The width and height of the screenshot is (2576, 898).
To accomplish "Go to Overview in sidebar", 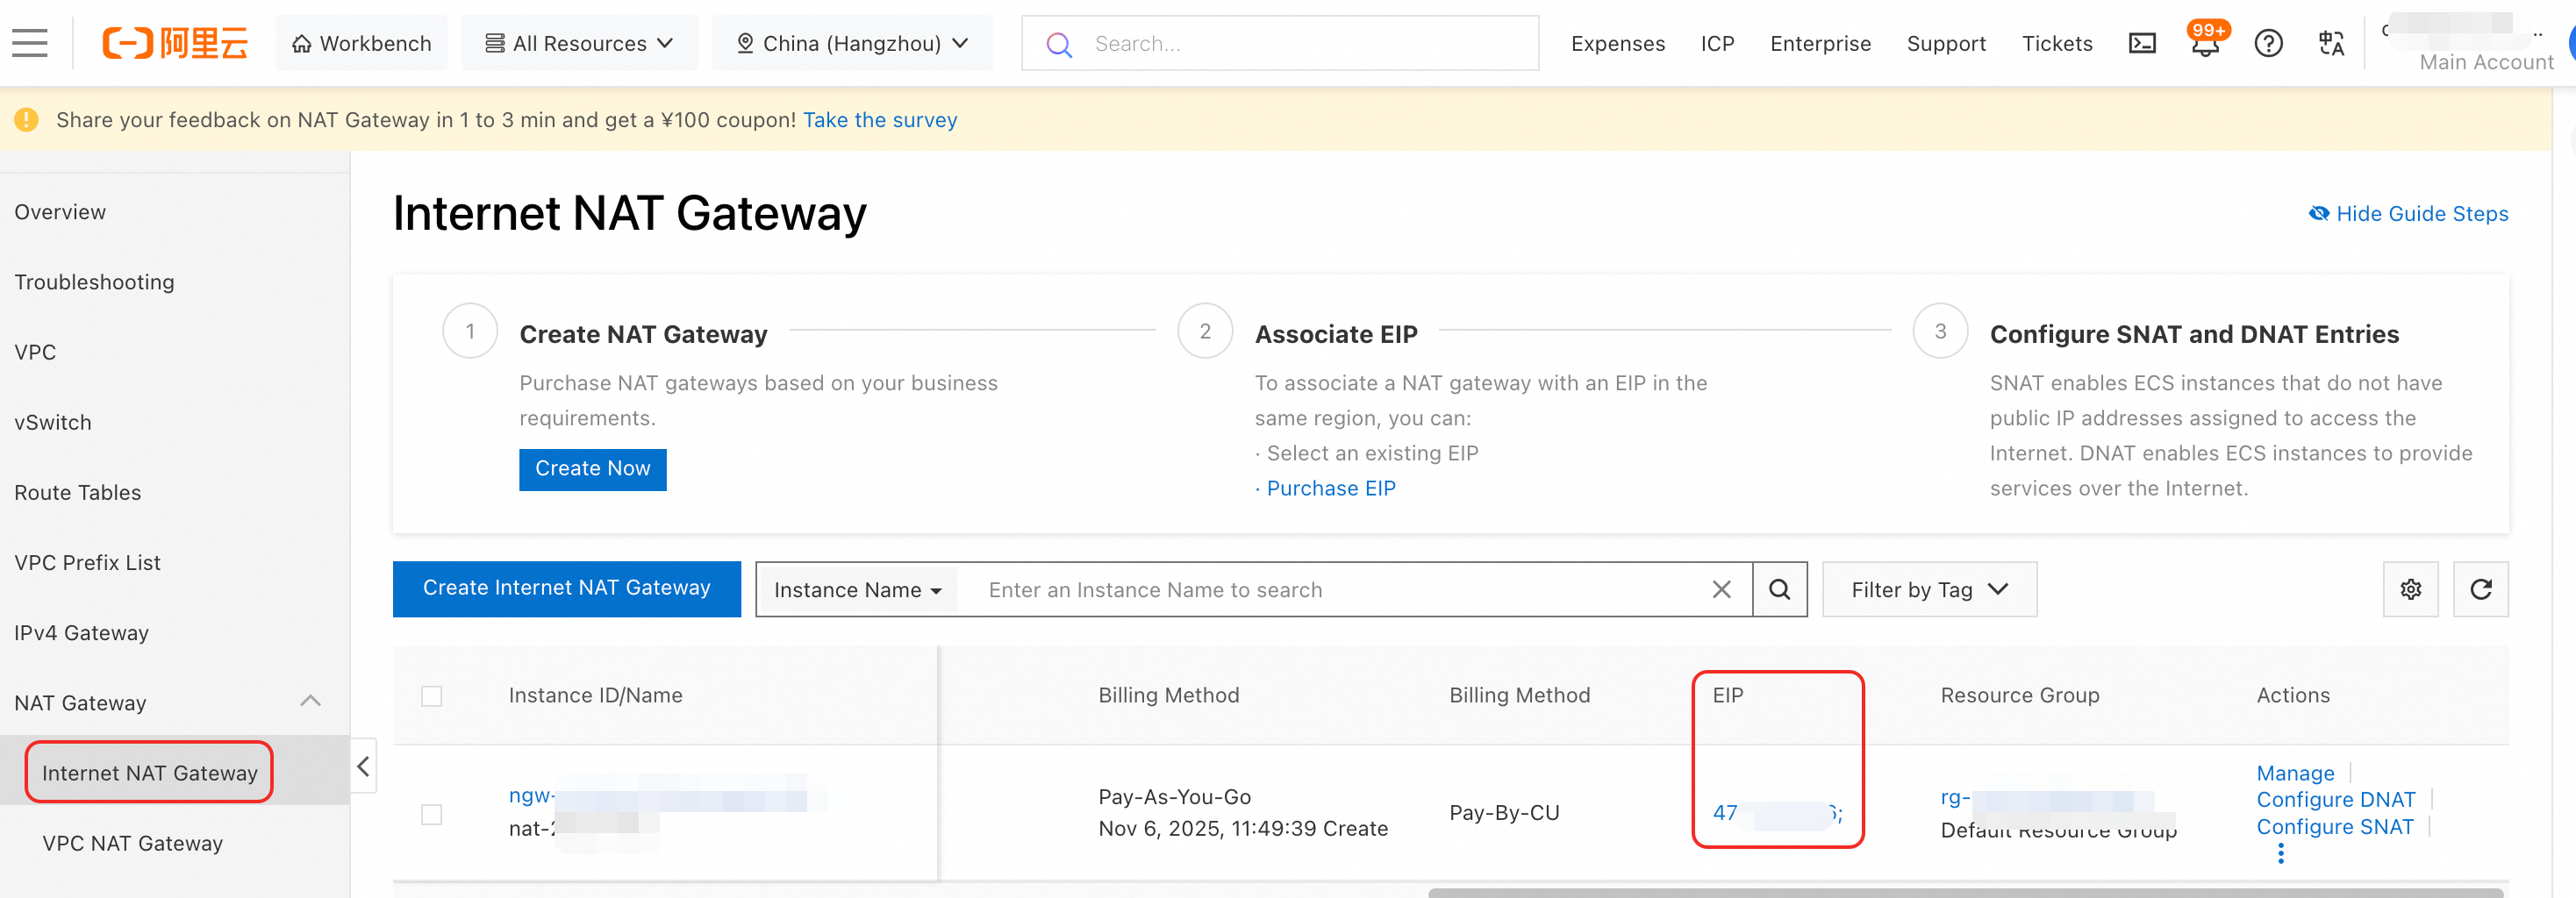I will tap(60, 212).
